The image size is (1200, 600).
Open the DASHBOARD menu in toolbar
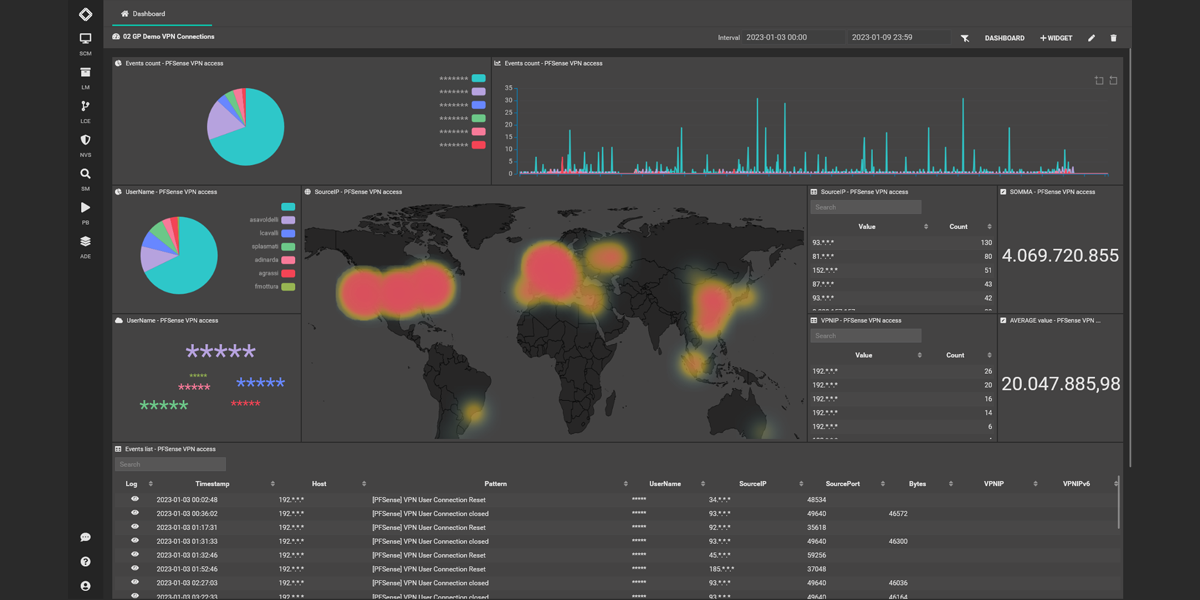click(1004, 38)
